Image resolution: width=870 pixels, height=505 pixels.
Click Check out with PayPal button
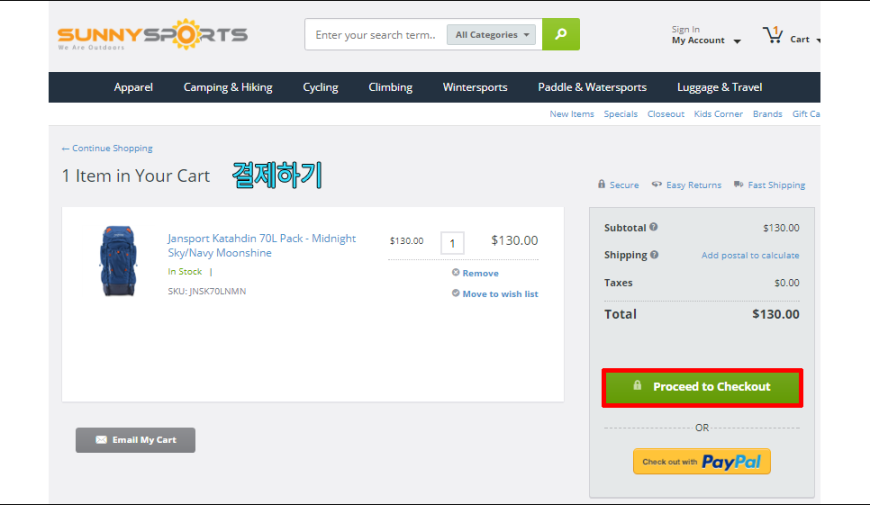click(702, 461)
